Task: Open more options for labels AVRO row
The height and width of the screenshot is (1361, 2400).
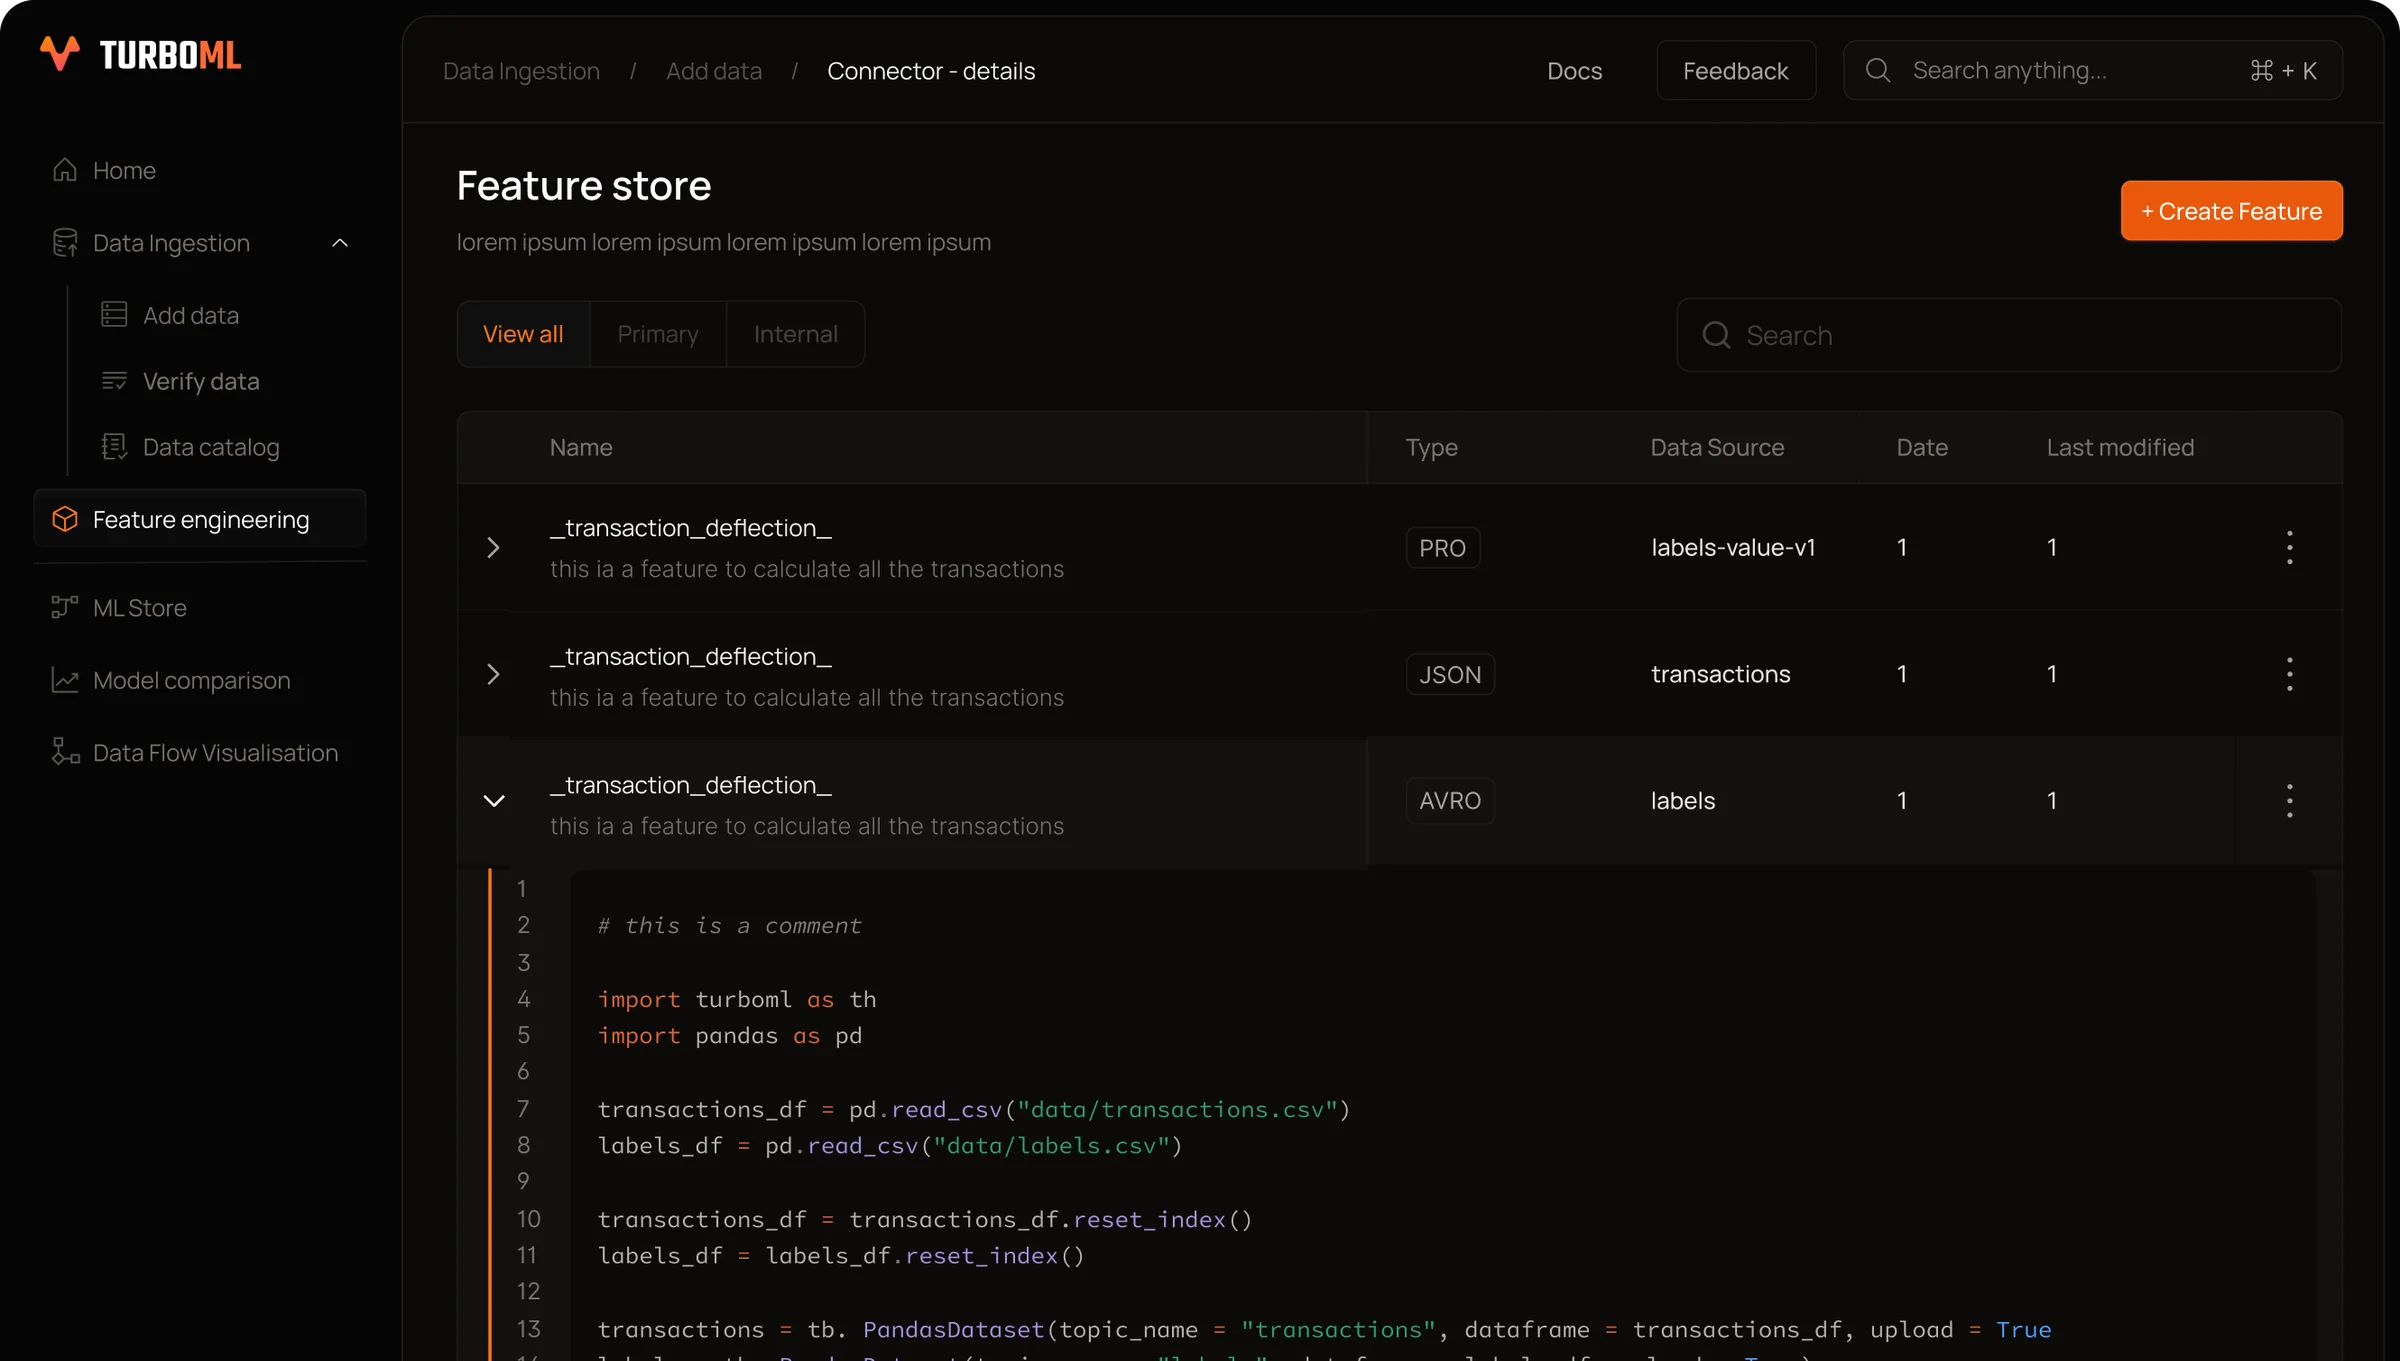Action: tap(2289, 801)
